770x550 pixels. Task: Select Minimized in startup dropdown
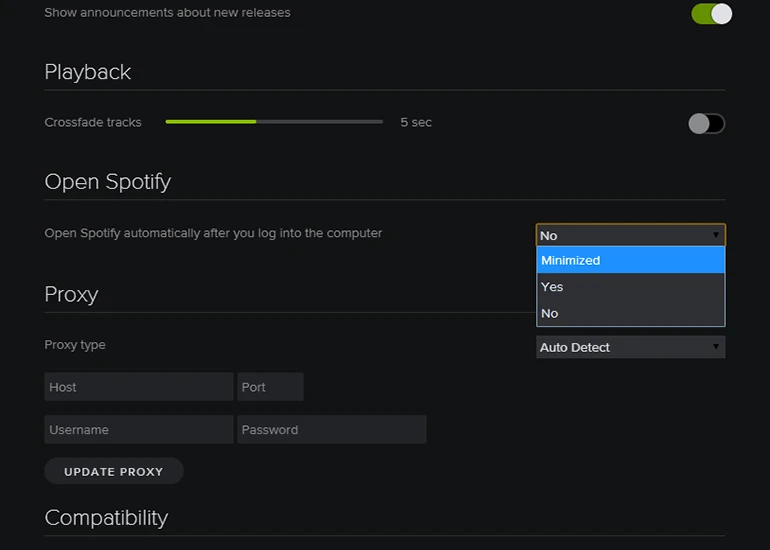point(631,260)
